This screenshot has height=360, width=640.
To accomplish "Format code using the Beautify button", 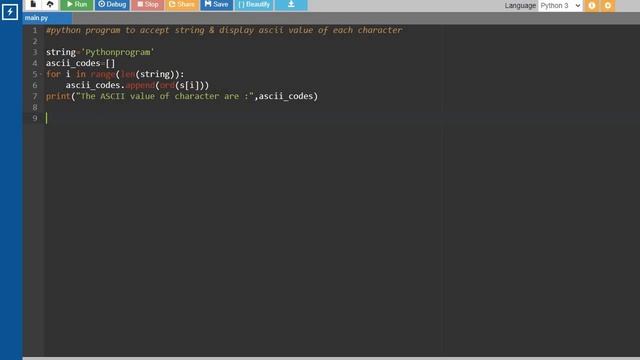I will click(x=254, y=4).
